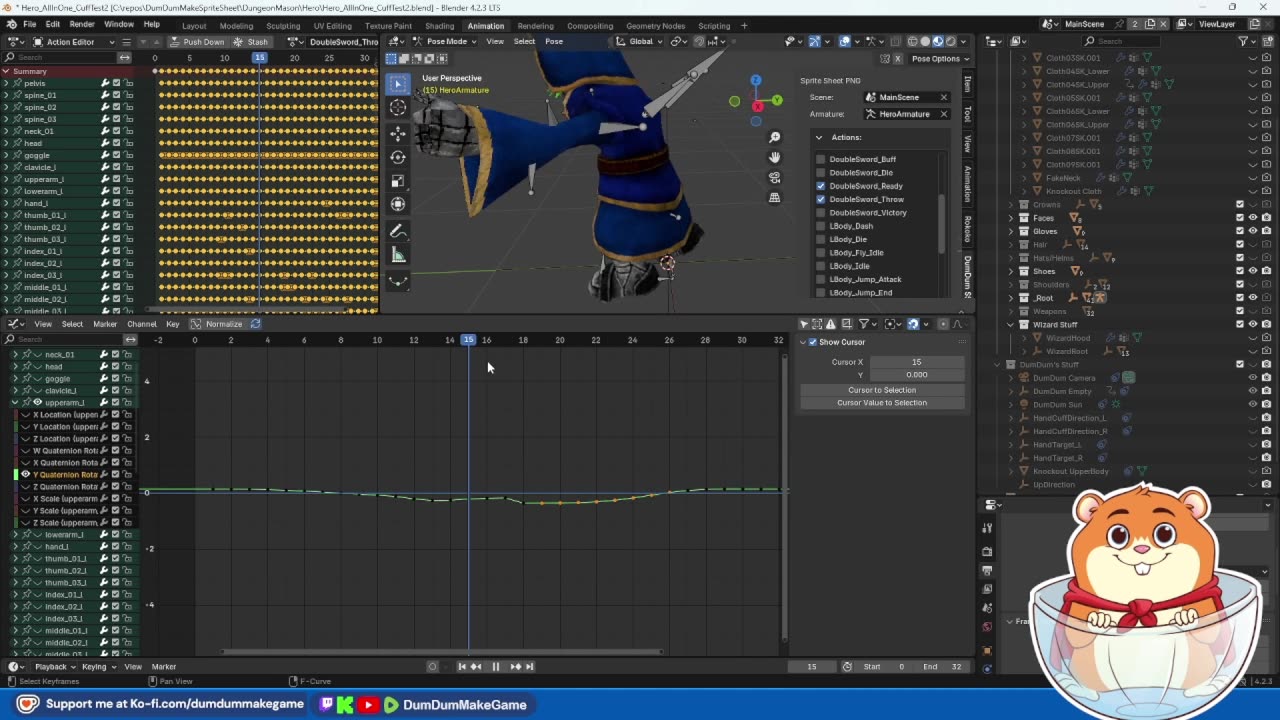Collapse the Actions panel
The image size is (1280, 720).
pos(819,137)
